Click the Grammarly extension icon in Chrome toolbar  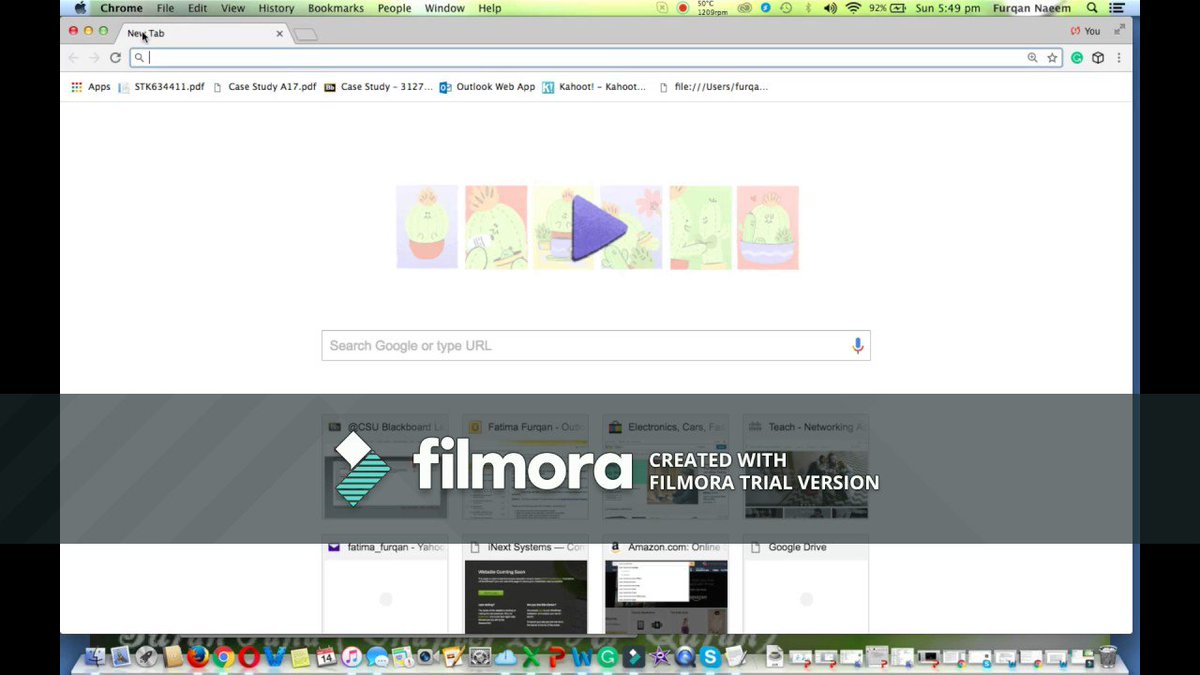(1077, 58)
